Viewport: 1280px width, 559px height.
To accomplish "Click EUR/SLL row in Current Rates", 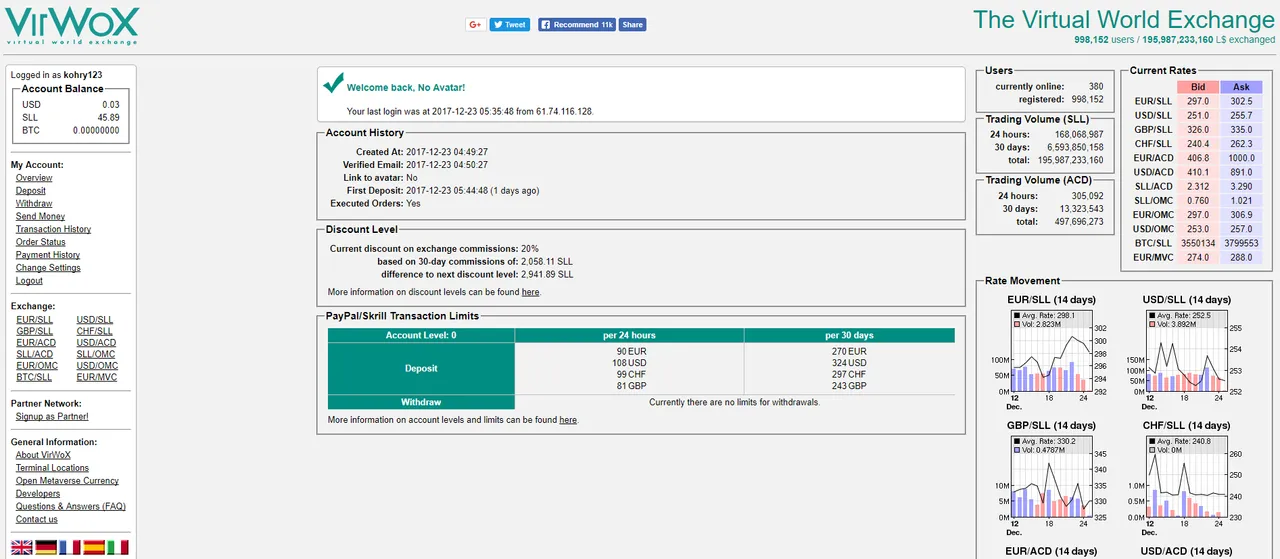I will point(1196,102).
